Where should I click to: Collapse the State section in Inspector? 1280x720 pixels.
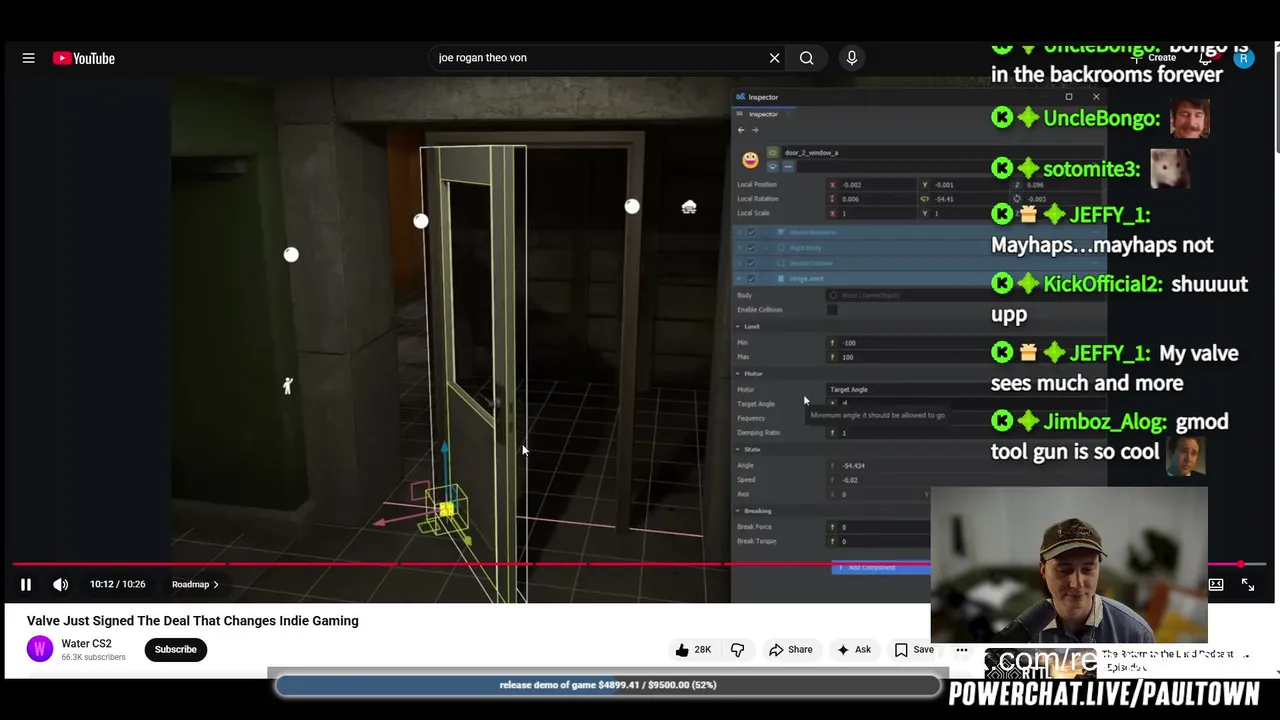coord(739,450)
